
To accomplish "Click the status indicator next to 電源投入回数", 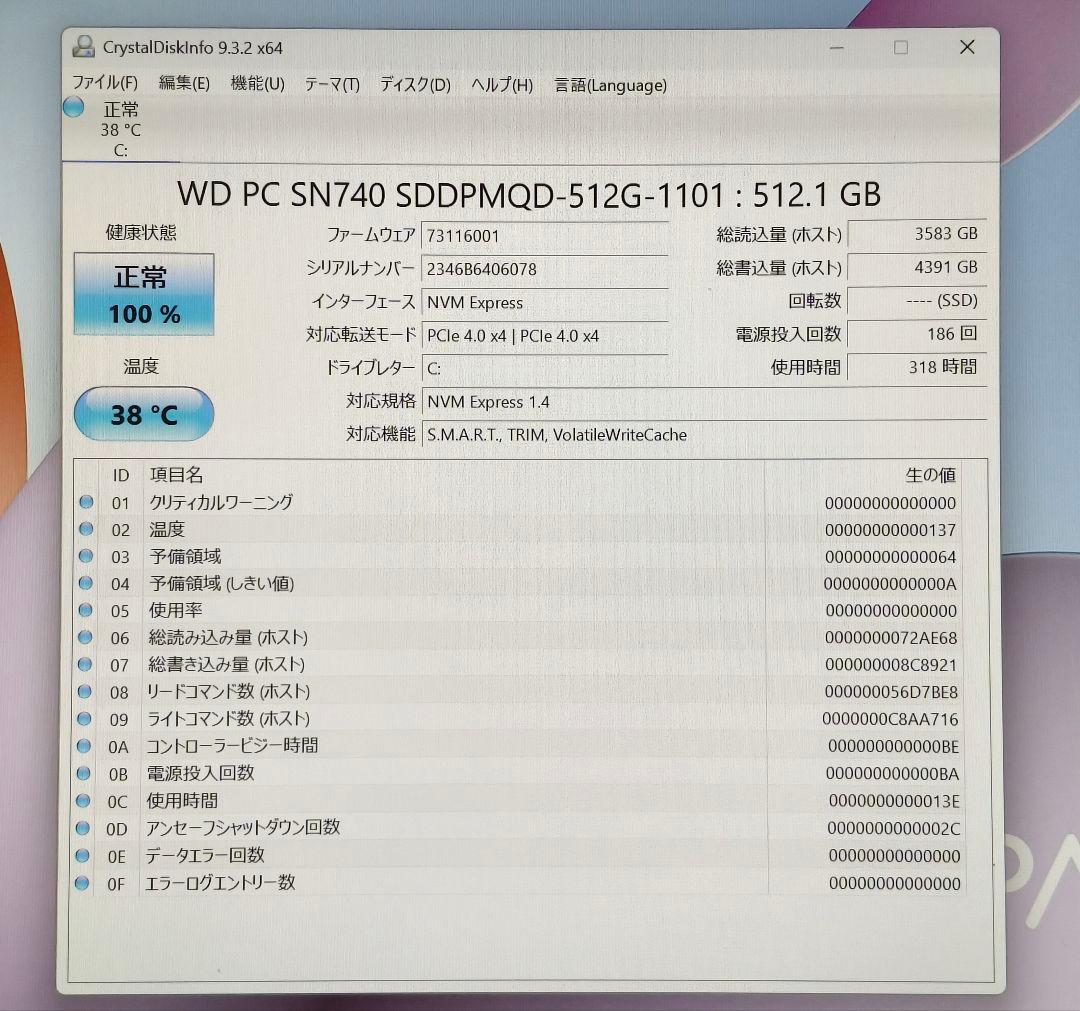I will [x=85, y=774].
